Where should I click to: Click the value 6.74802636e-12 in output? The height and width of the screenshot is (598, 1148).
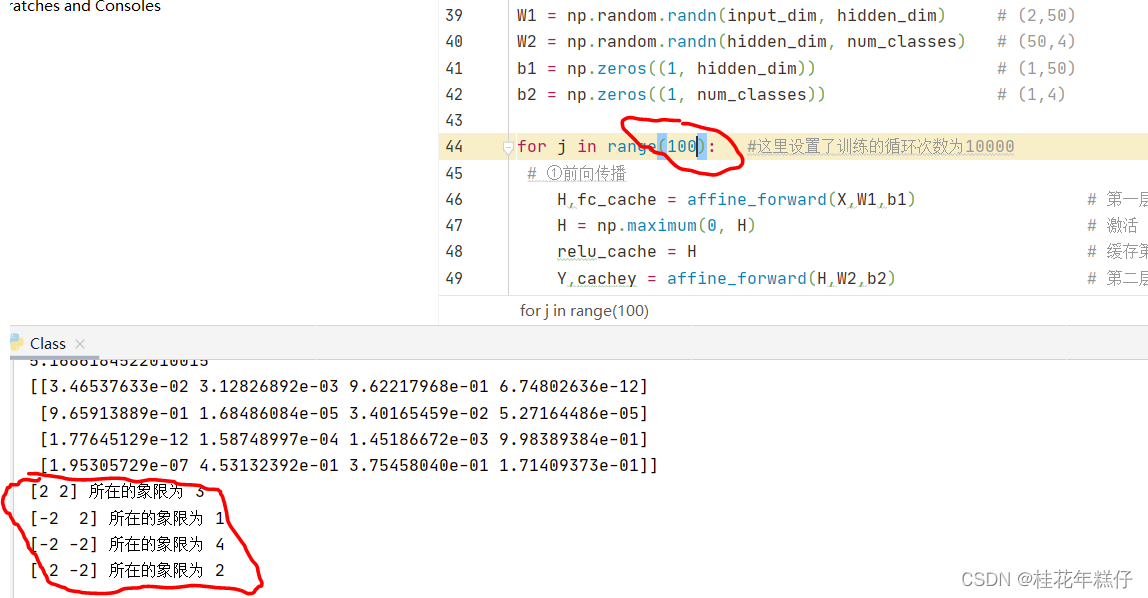pos(569,386)
